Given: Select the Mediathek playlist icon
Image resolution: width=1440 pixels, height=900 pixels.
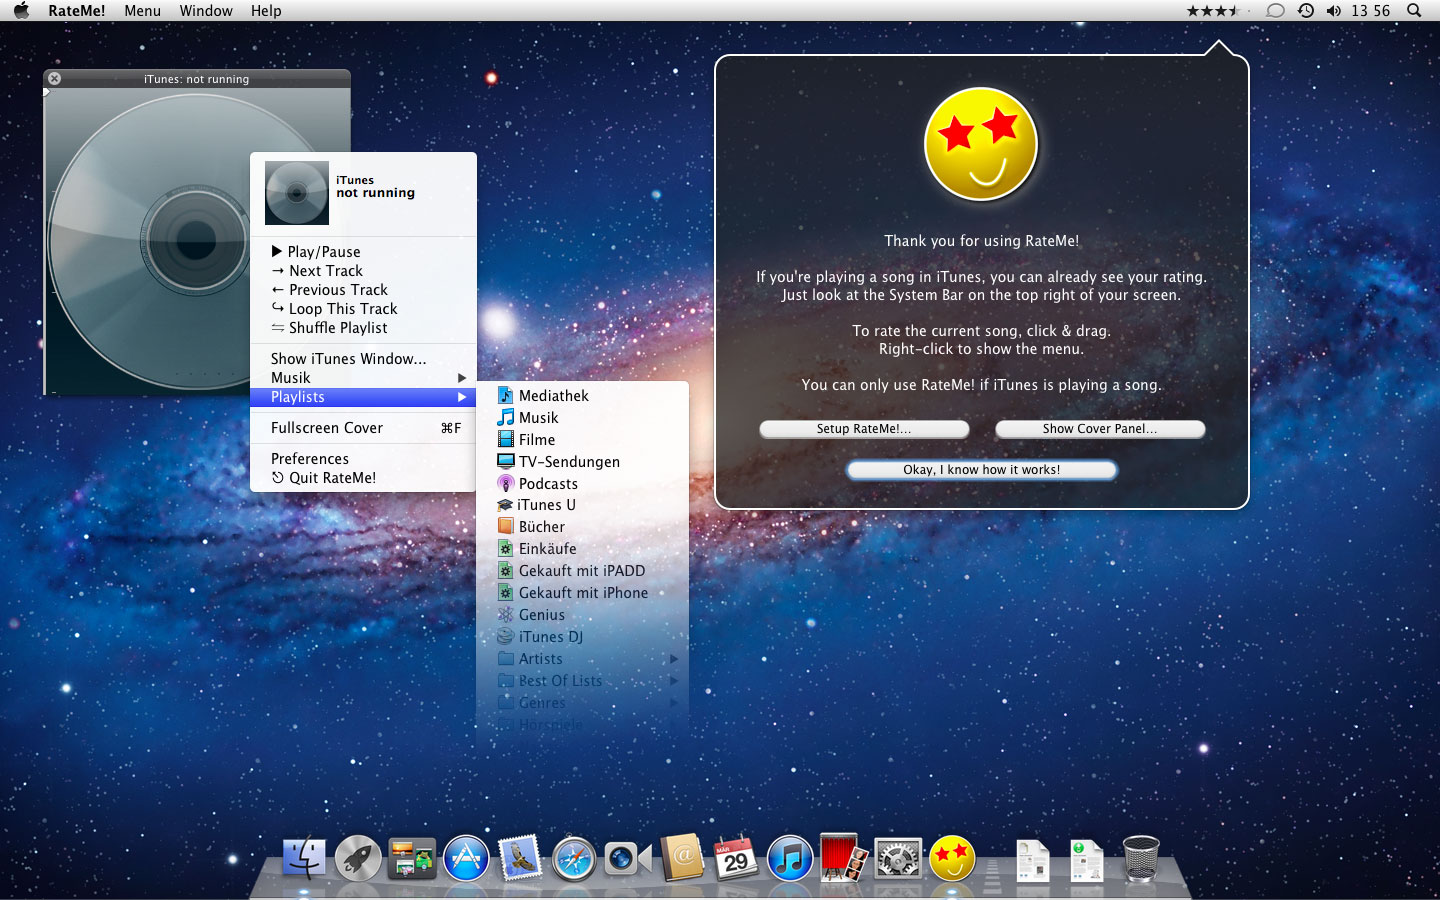Looking at the screenshot, I should tap(506, 396).
